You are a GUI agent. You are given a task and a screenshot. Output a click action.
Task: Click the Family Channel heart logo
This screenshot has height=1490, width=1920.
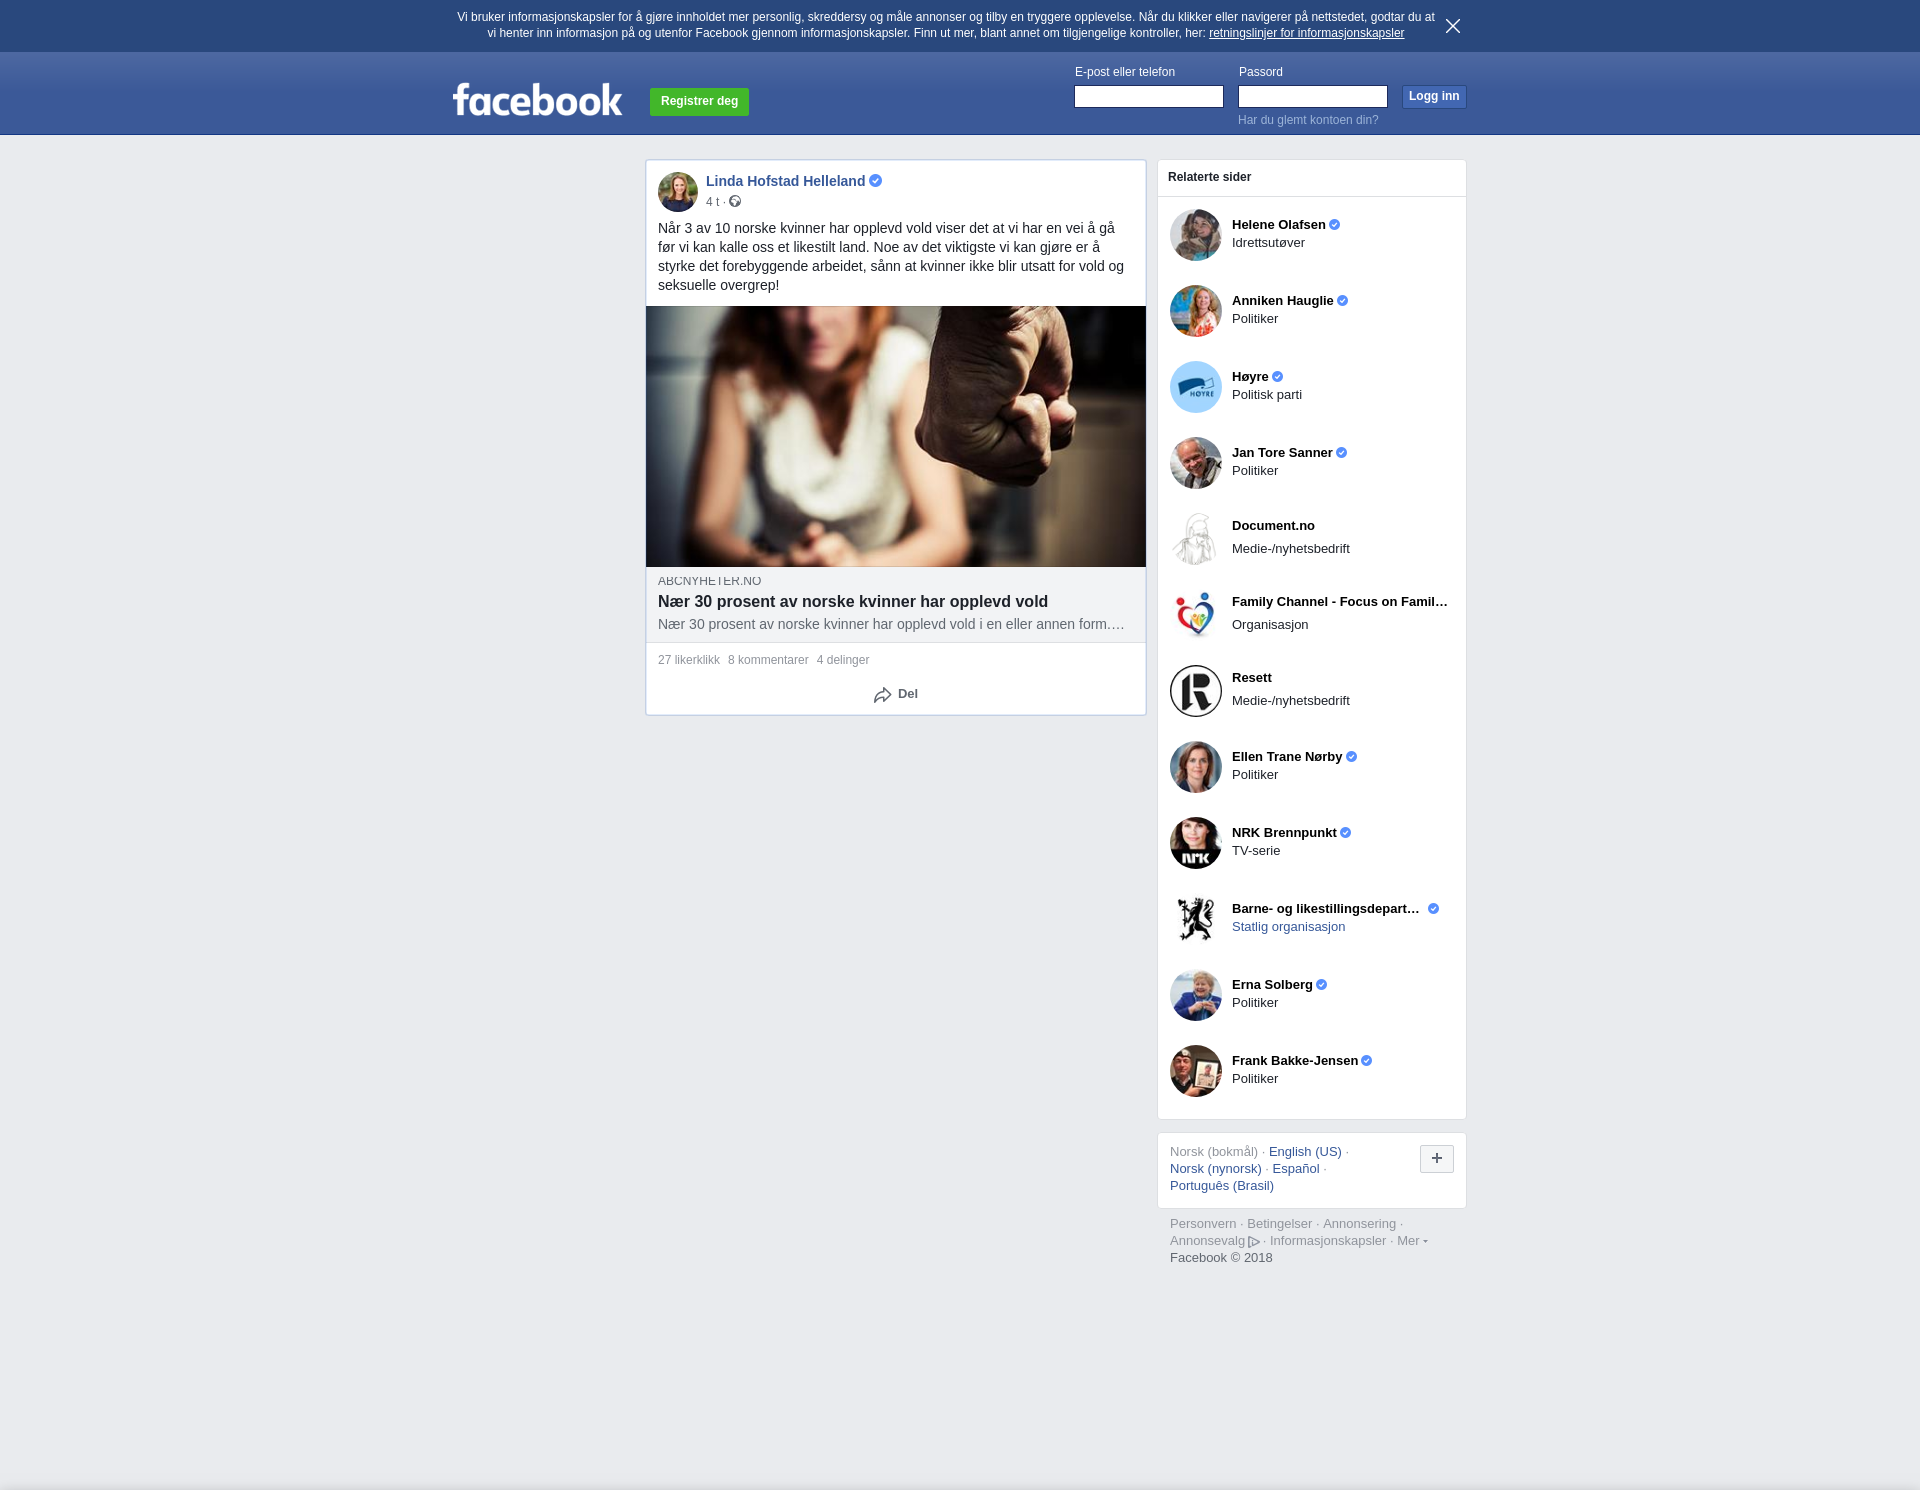pyautogui.click(x=1195, y=615)
